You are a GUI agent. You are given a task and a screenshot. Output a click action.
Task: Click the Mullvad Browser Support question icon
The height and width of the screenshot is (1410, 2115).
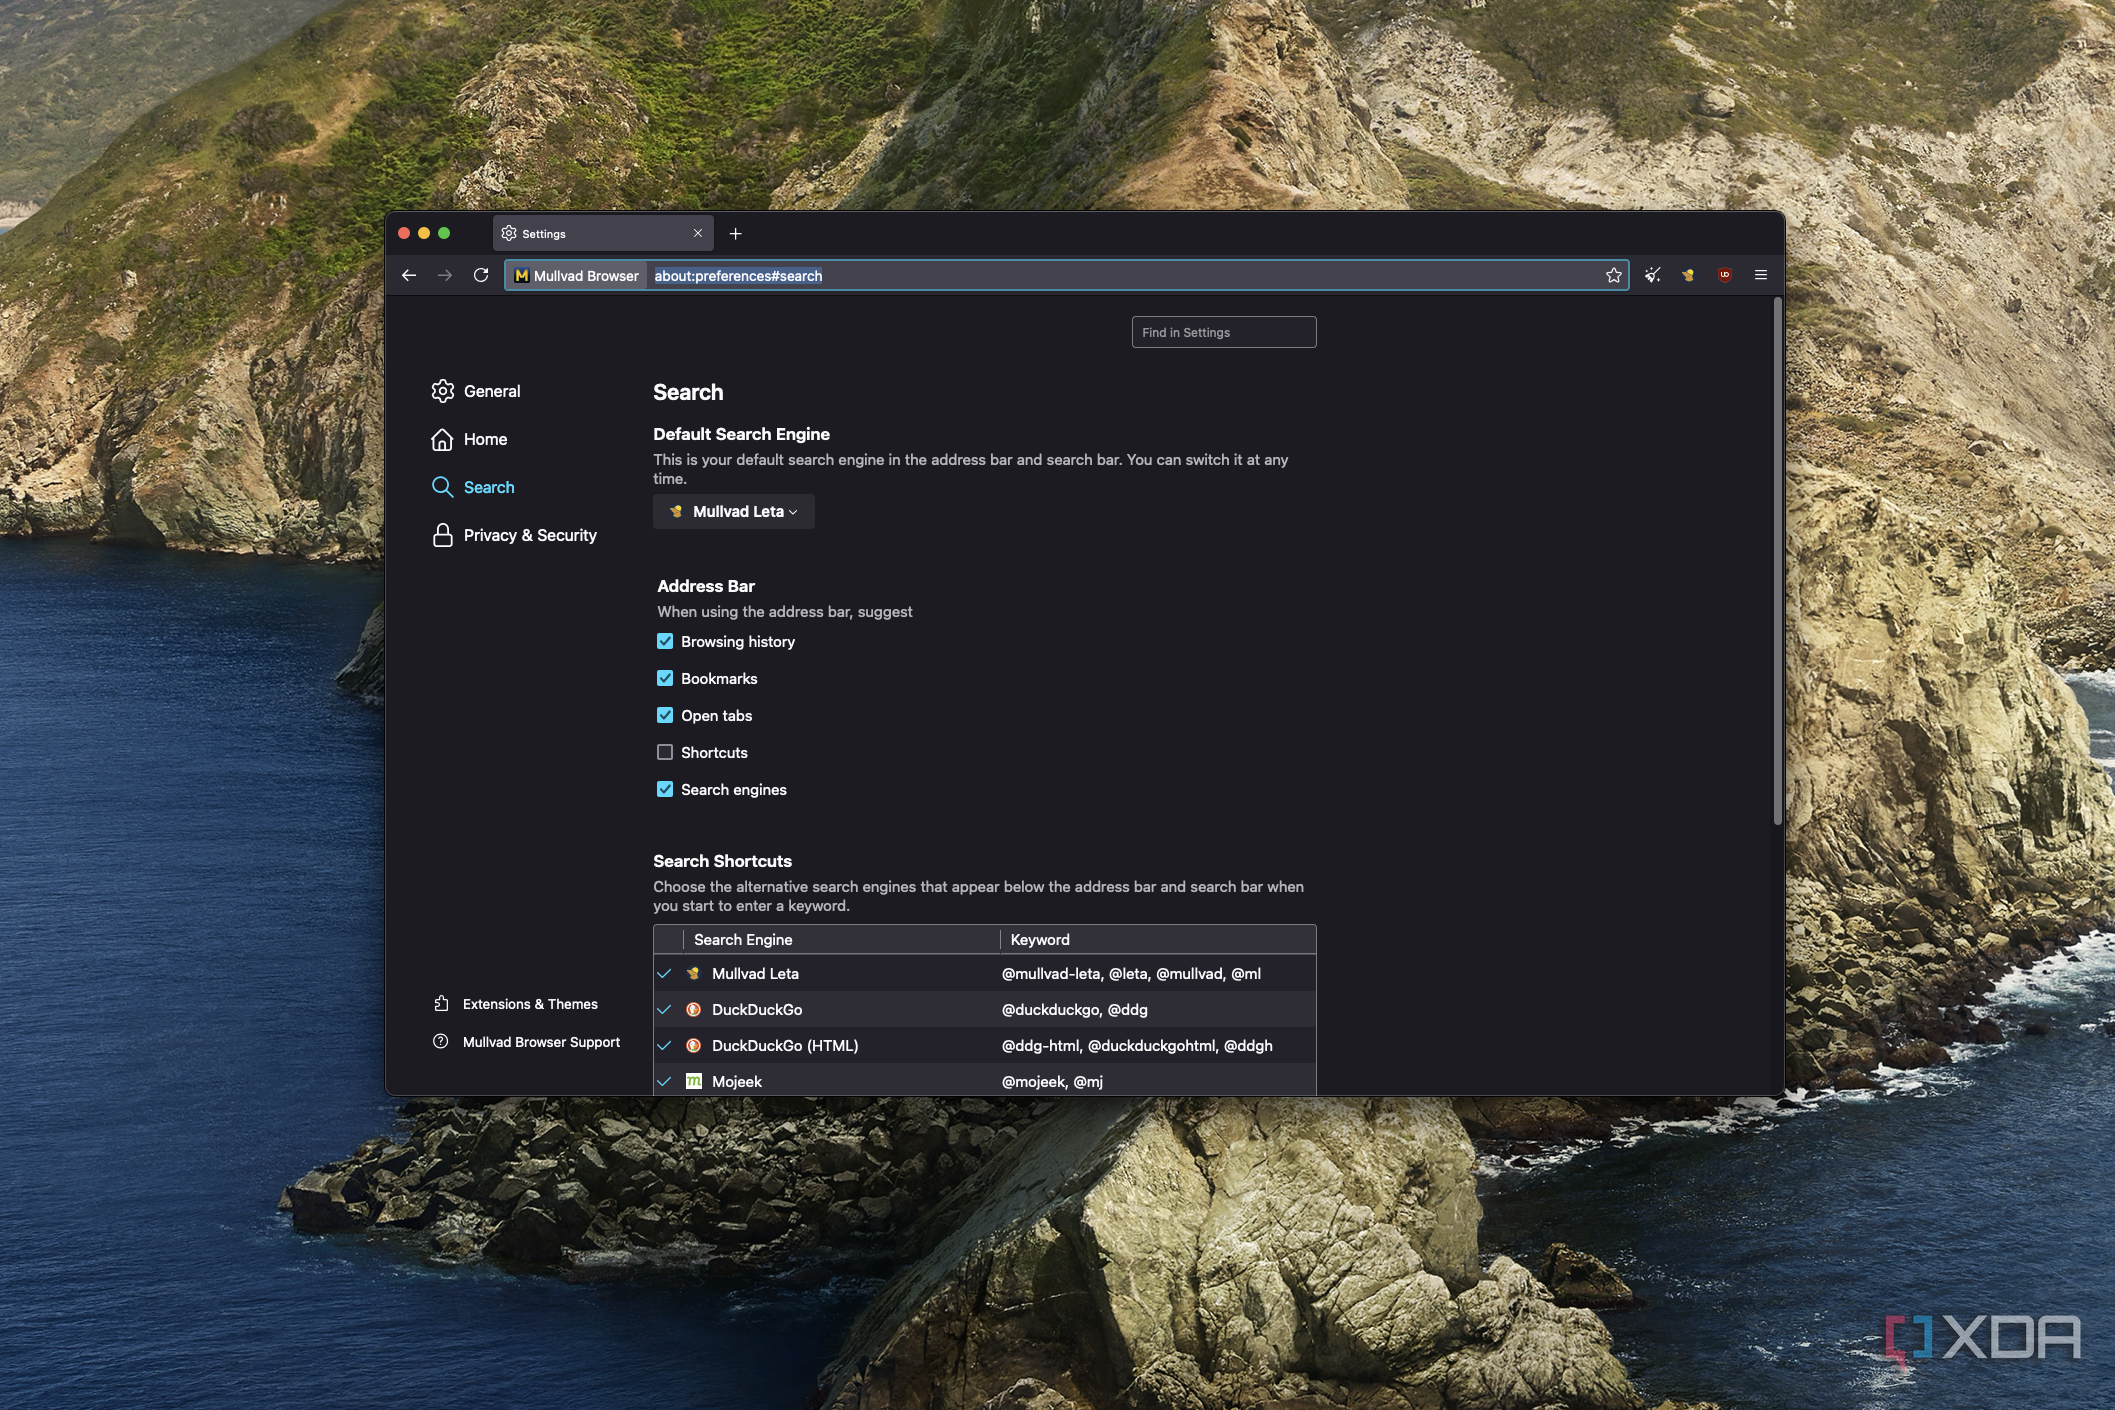click(441, 1041)
